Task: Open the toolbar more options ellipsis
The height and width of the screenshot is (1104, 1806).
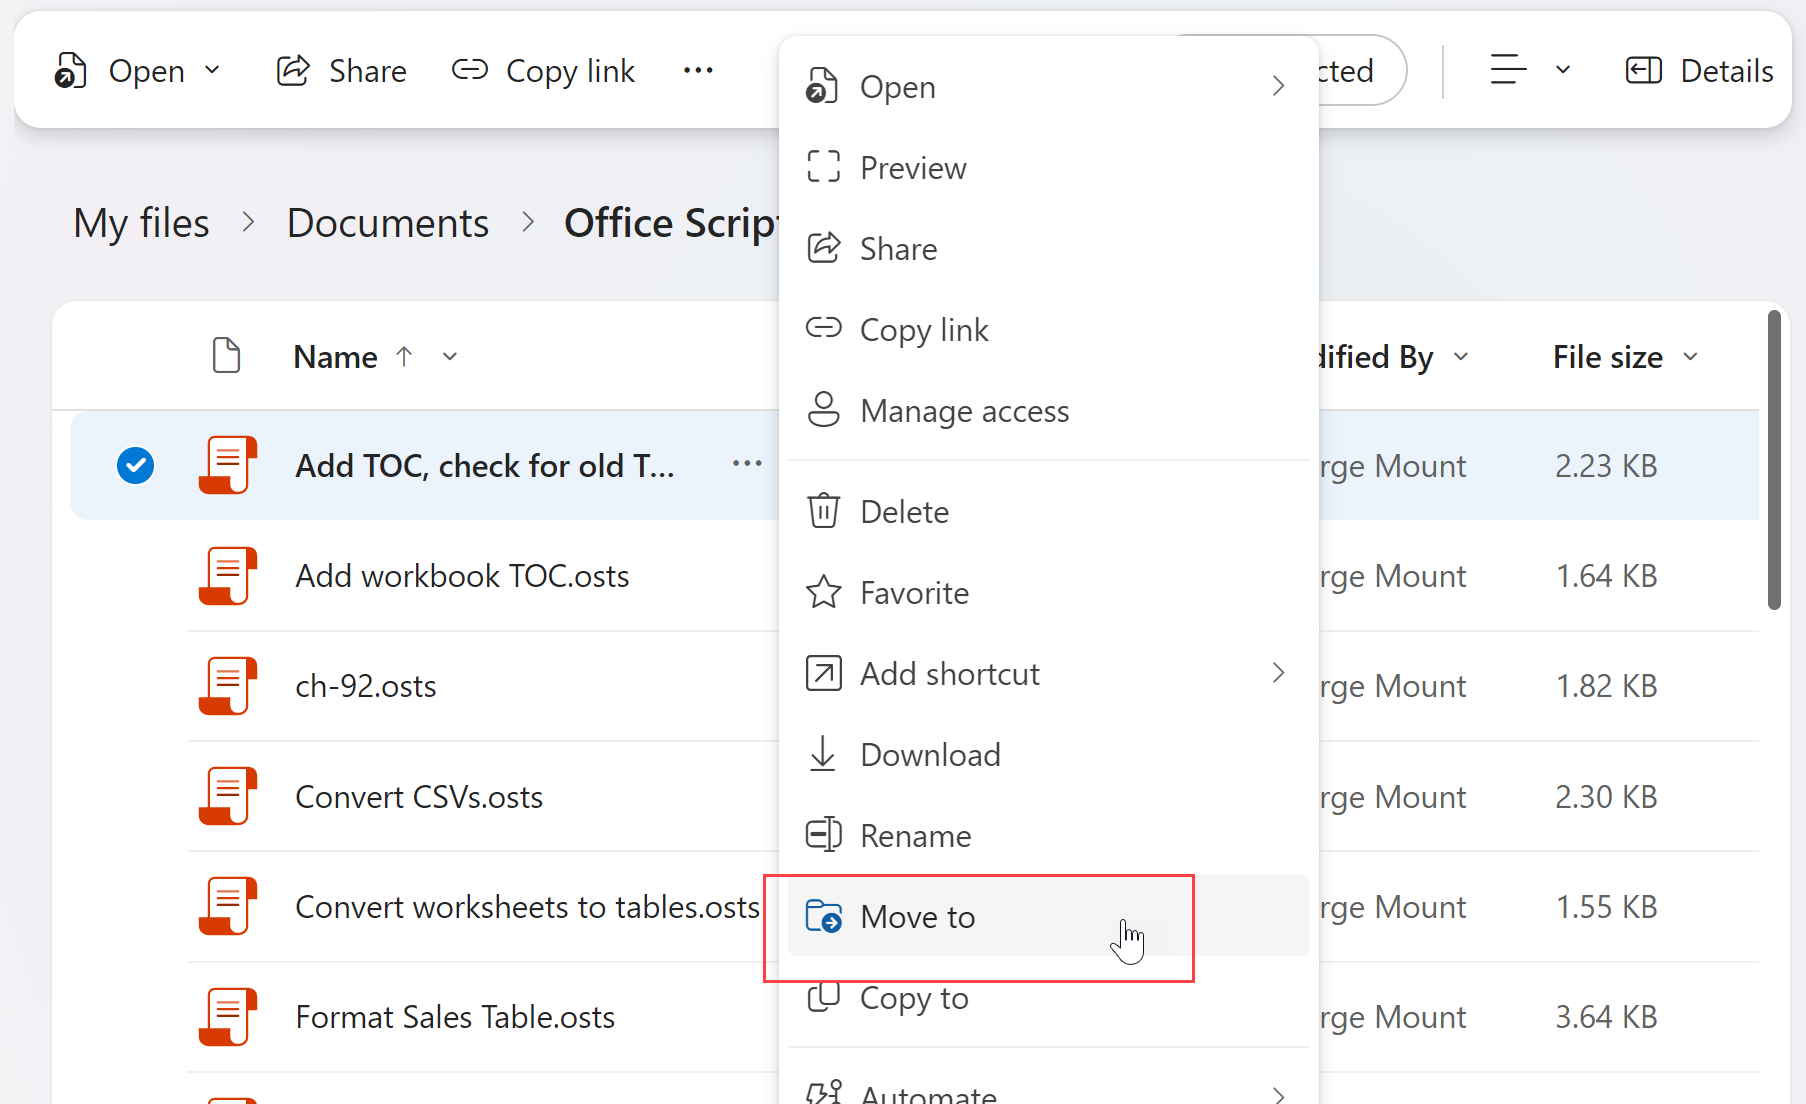Action: [698, 70]
